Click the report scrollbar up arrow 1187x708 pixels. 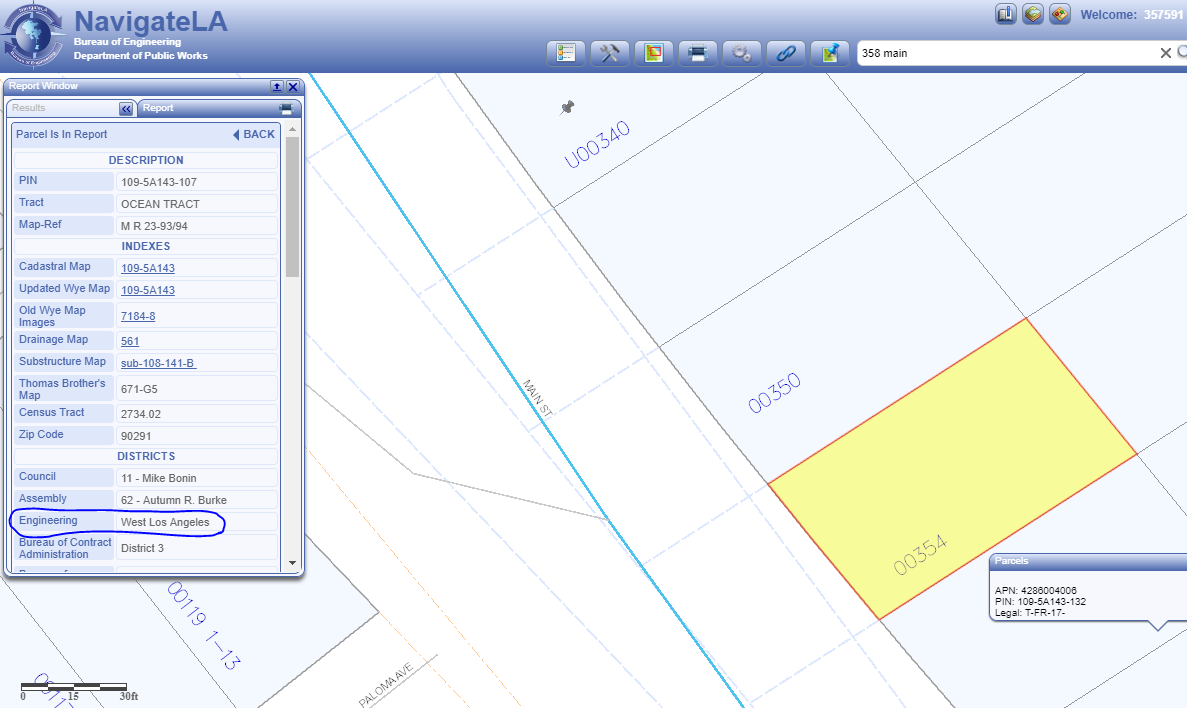293,129
